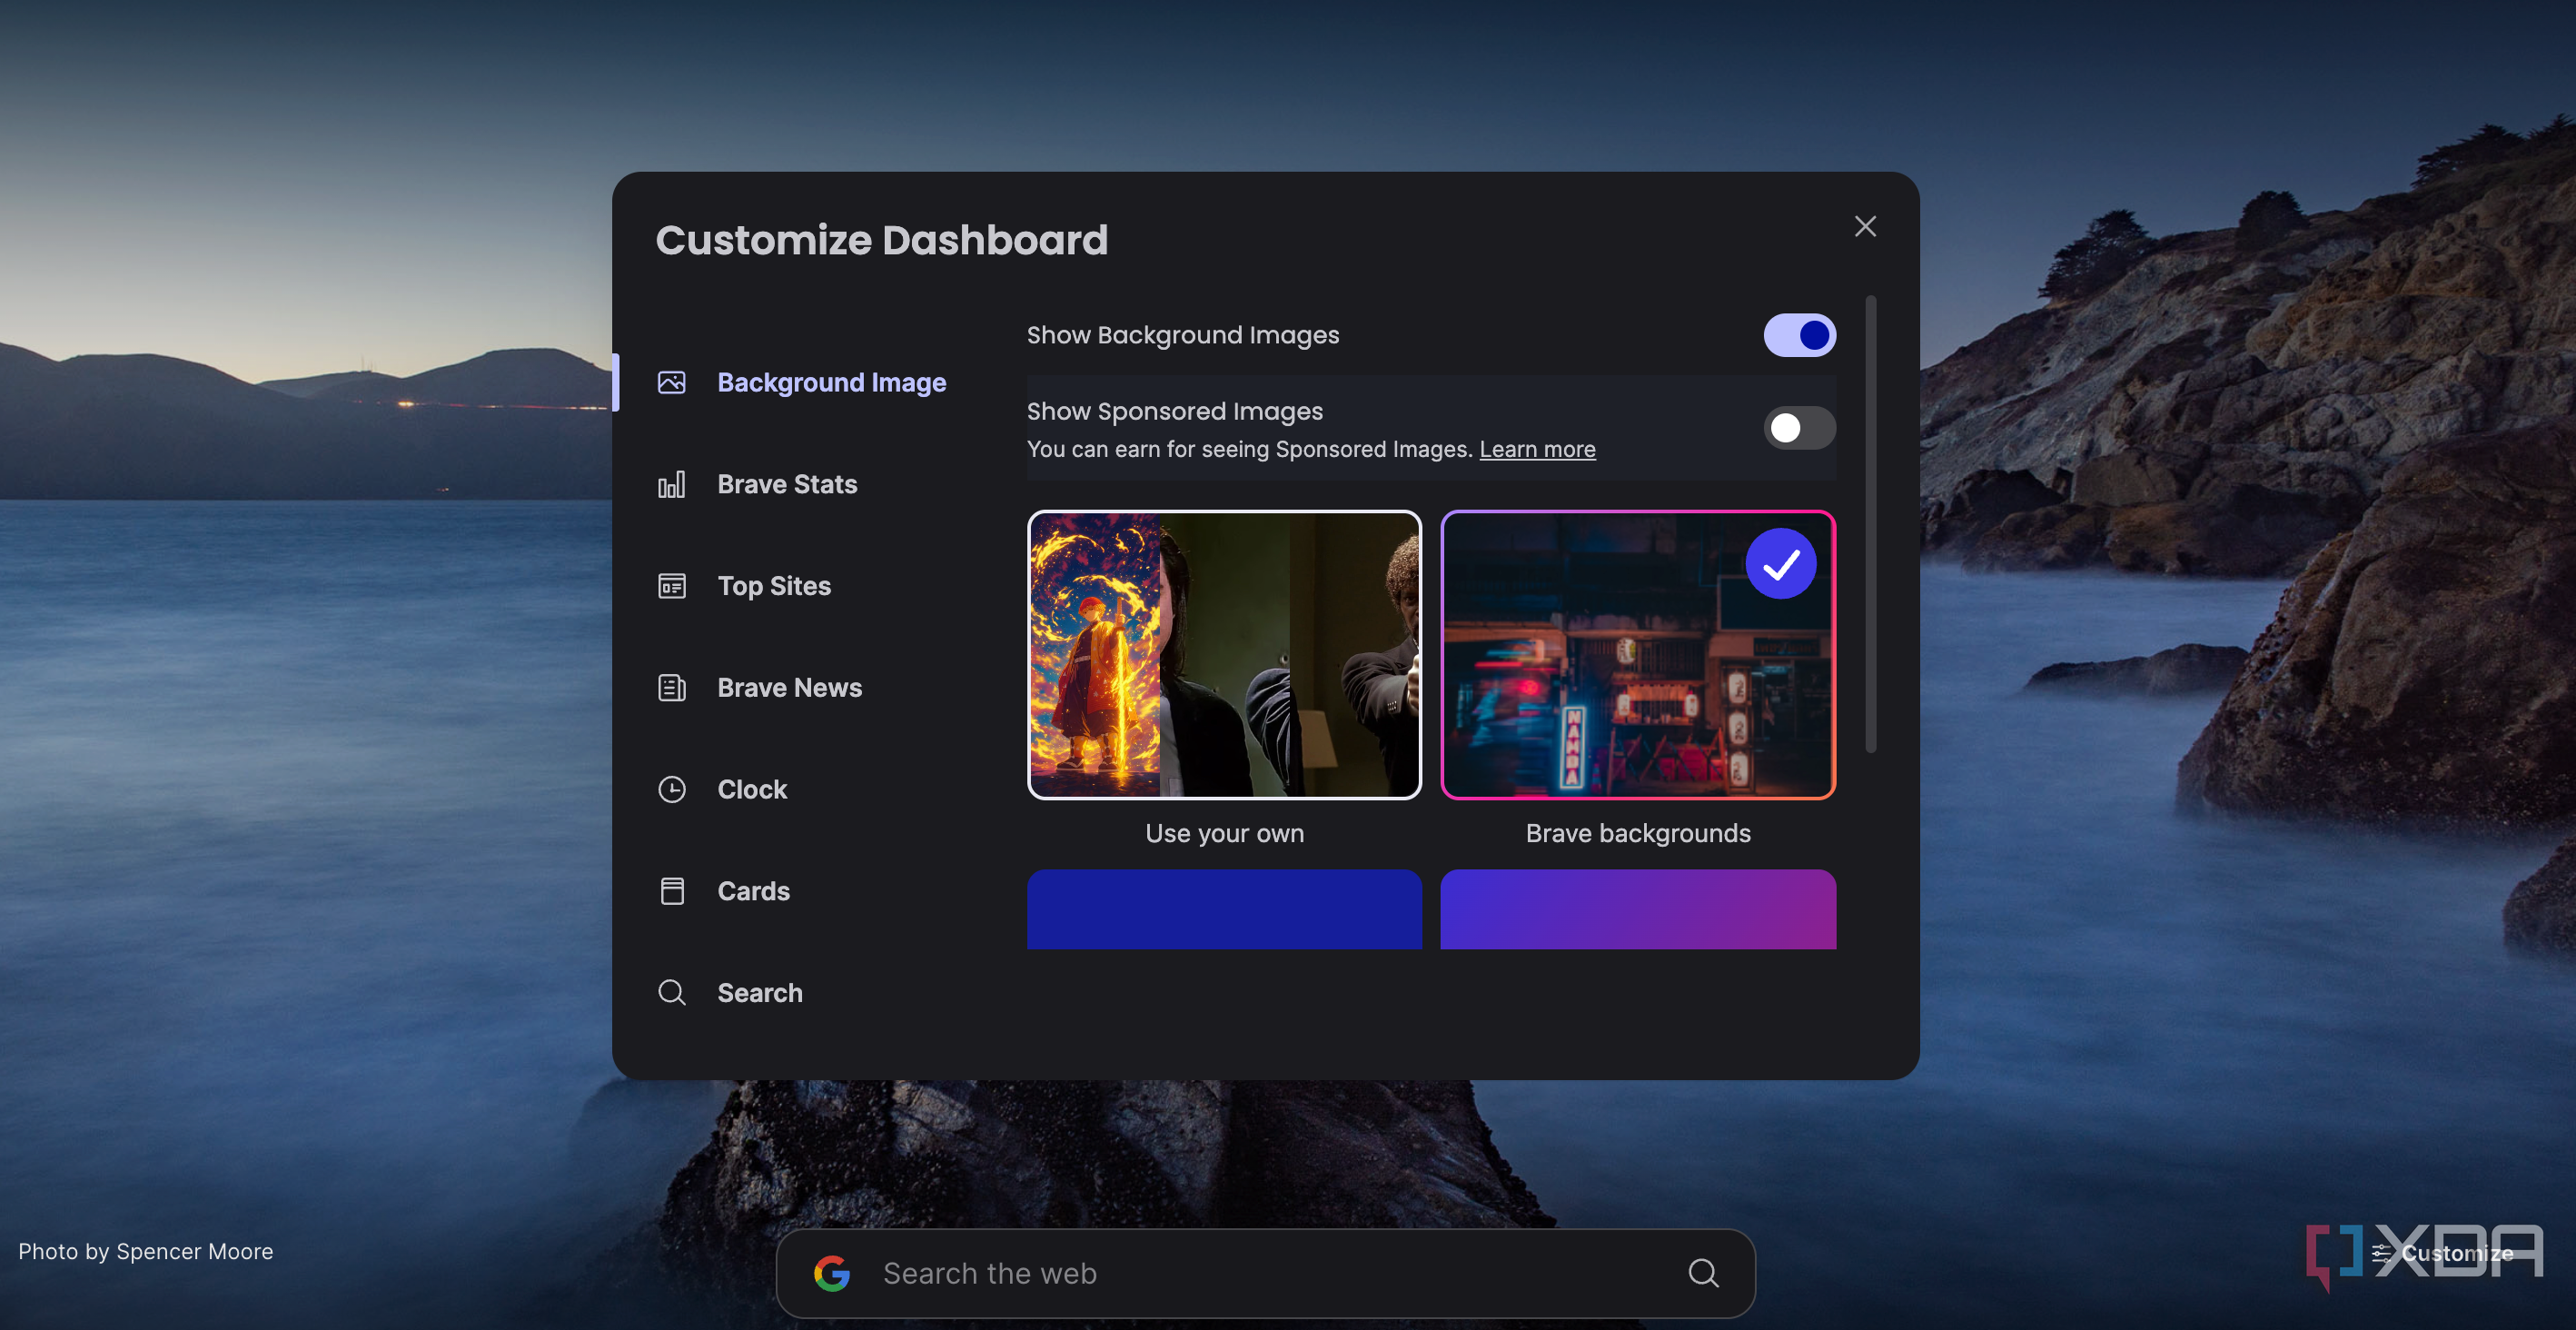Click the Clock icon in sidebar

point(672,790)
